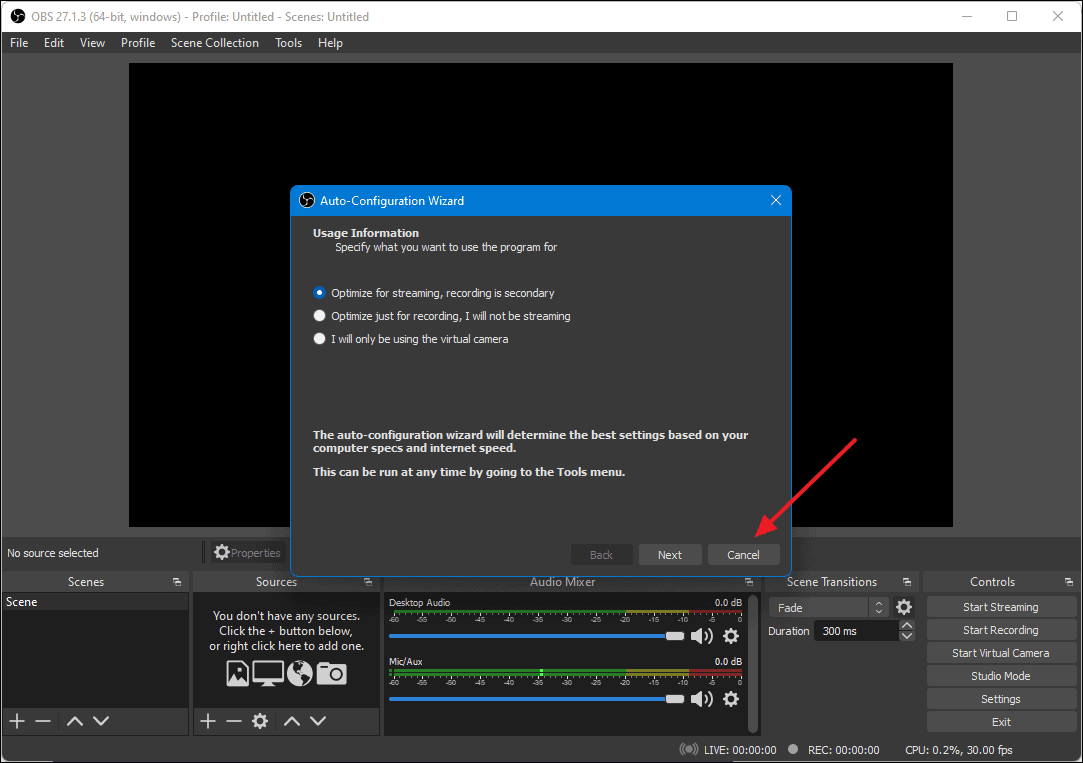Open the Scene Collection menu
Image resolution: width=1083 pixels, height=763 pixels.
tap(215, 43)
